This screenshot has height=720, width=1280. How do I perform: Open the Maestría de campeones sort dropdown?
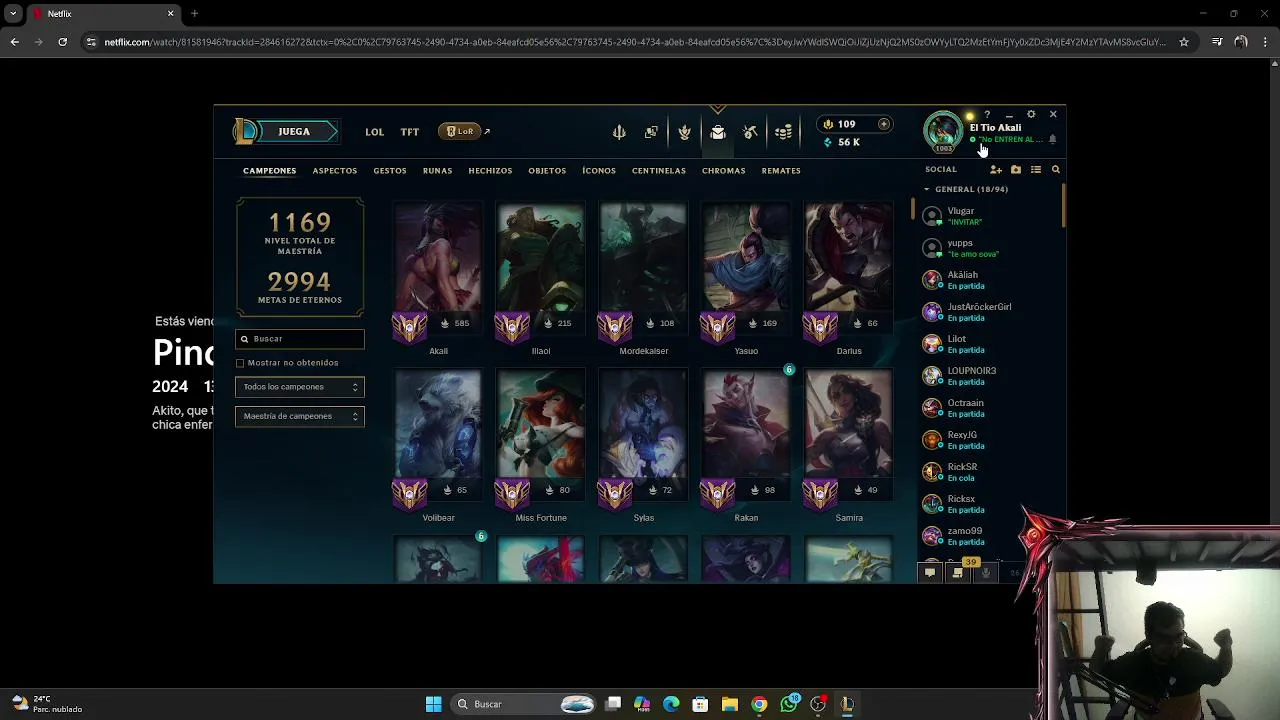click(300, 416)
